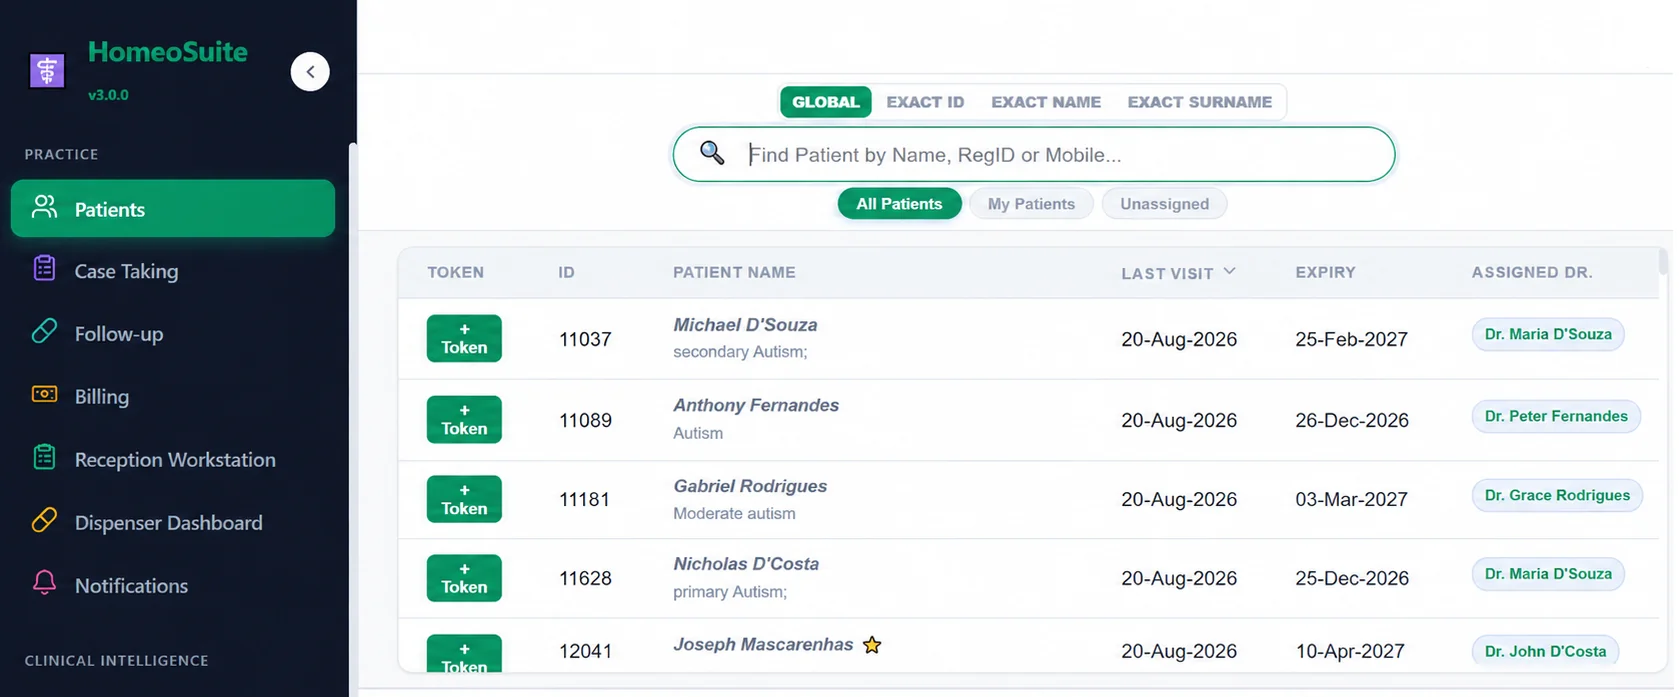Sort by the LAST VISIT column arrow
Viewport: 1679px width, 697px height.
[x=1229, y=271]
